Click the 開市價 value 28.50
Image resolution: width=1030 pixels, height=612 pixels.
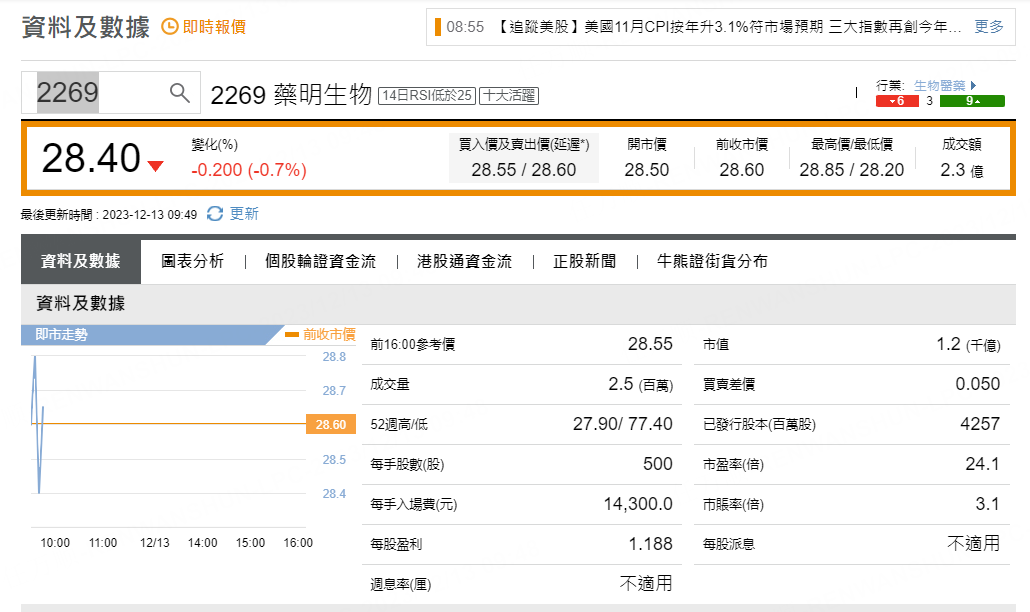646,170
